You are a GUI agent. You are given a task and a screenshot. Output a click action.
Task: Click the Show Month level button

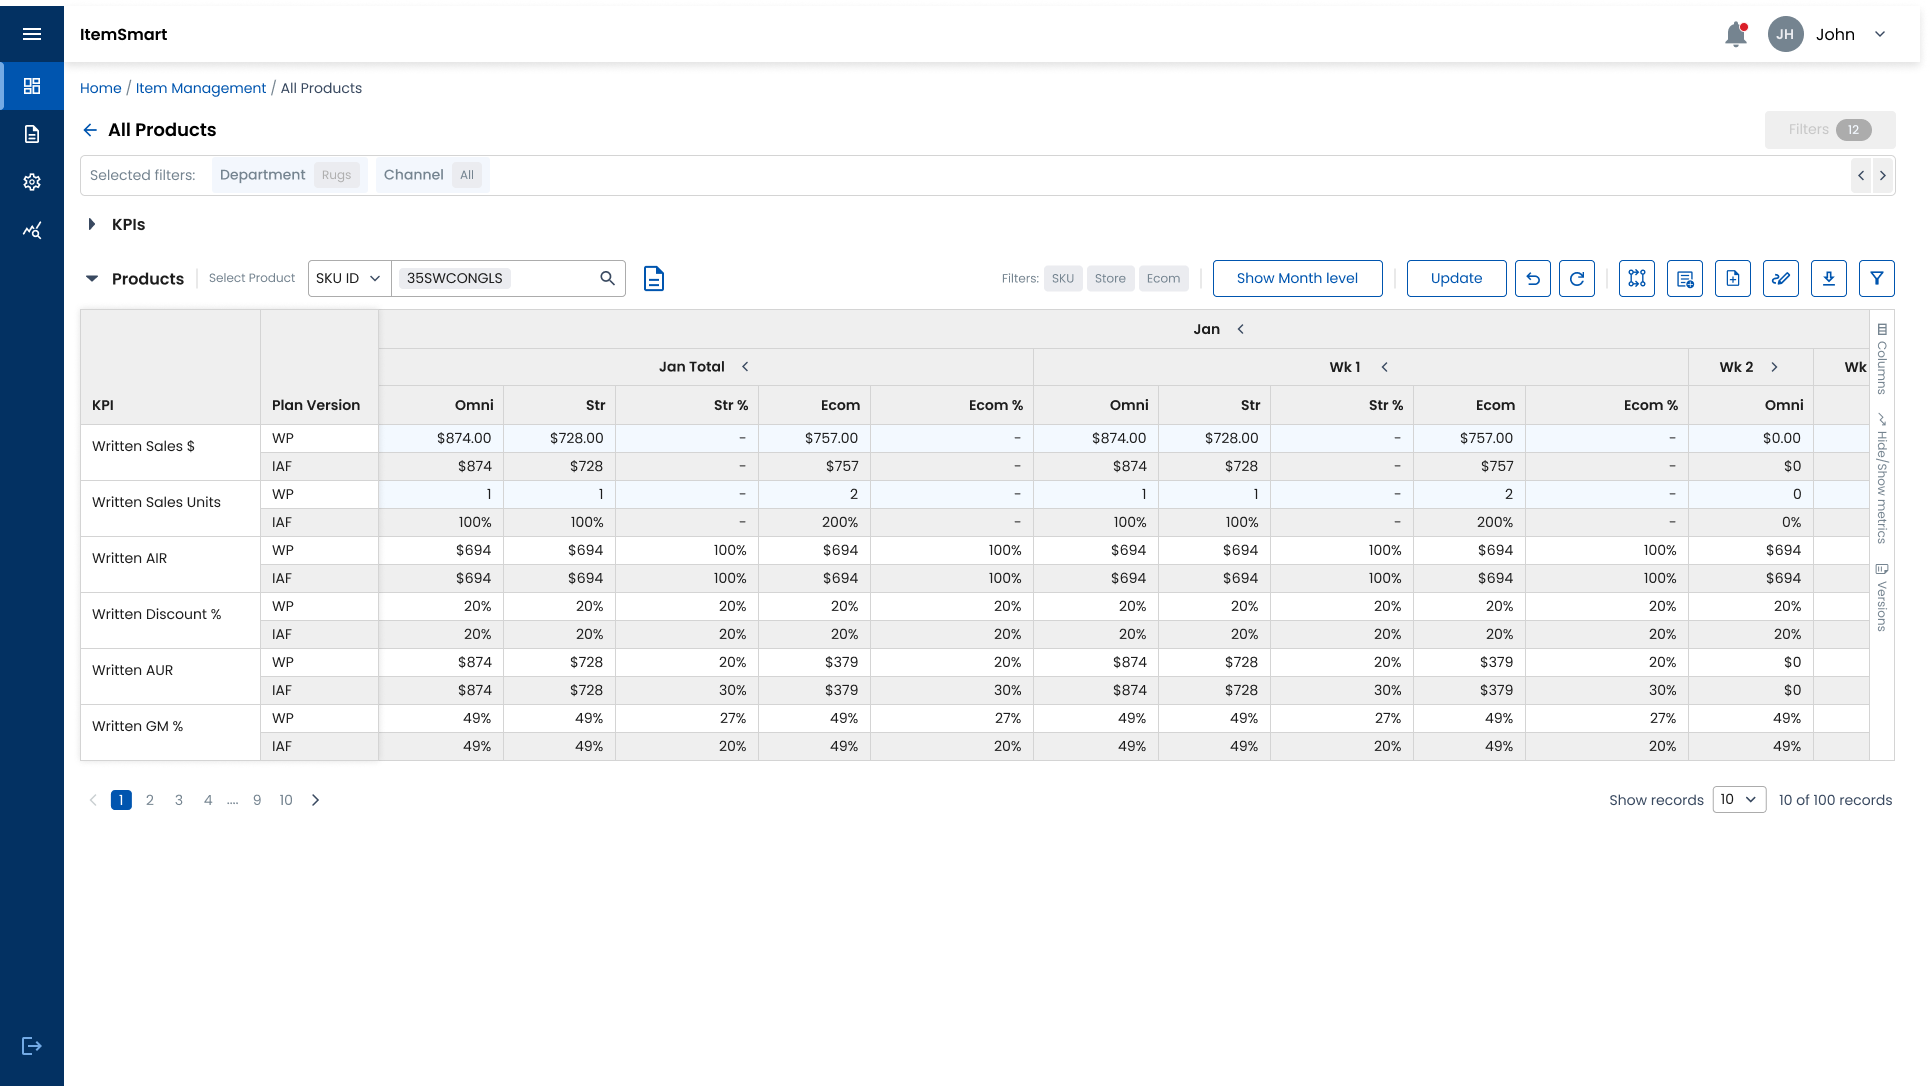click(1296, 279)
